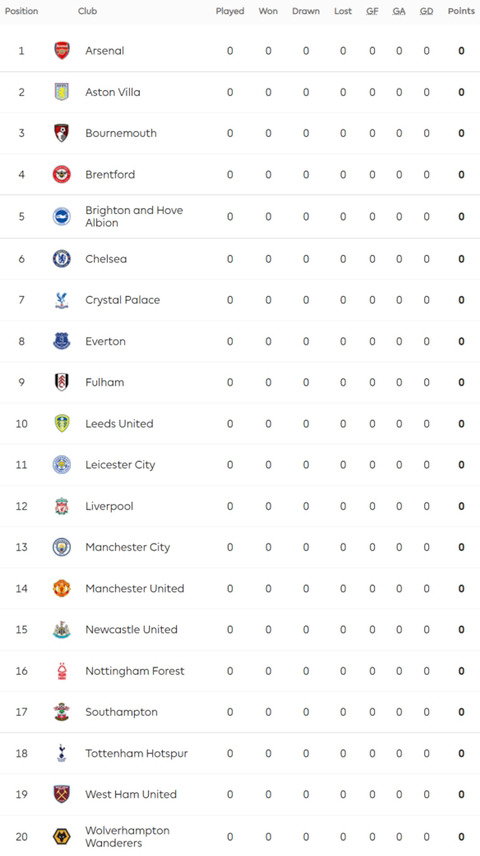This screenshot has height=856, width=480.
Task: Click the Points column header
Action: pyautogui.click(x=461, y=11)
